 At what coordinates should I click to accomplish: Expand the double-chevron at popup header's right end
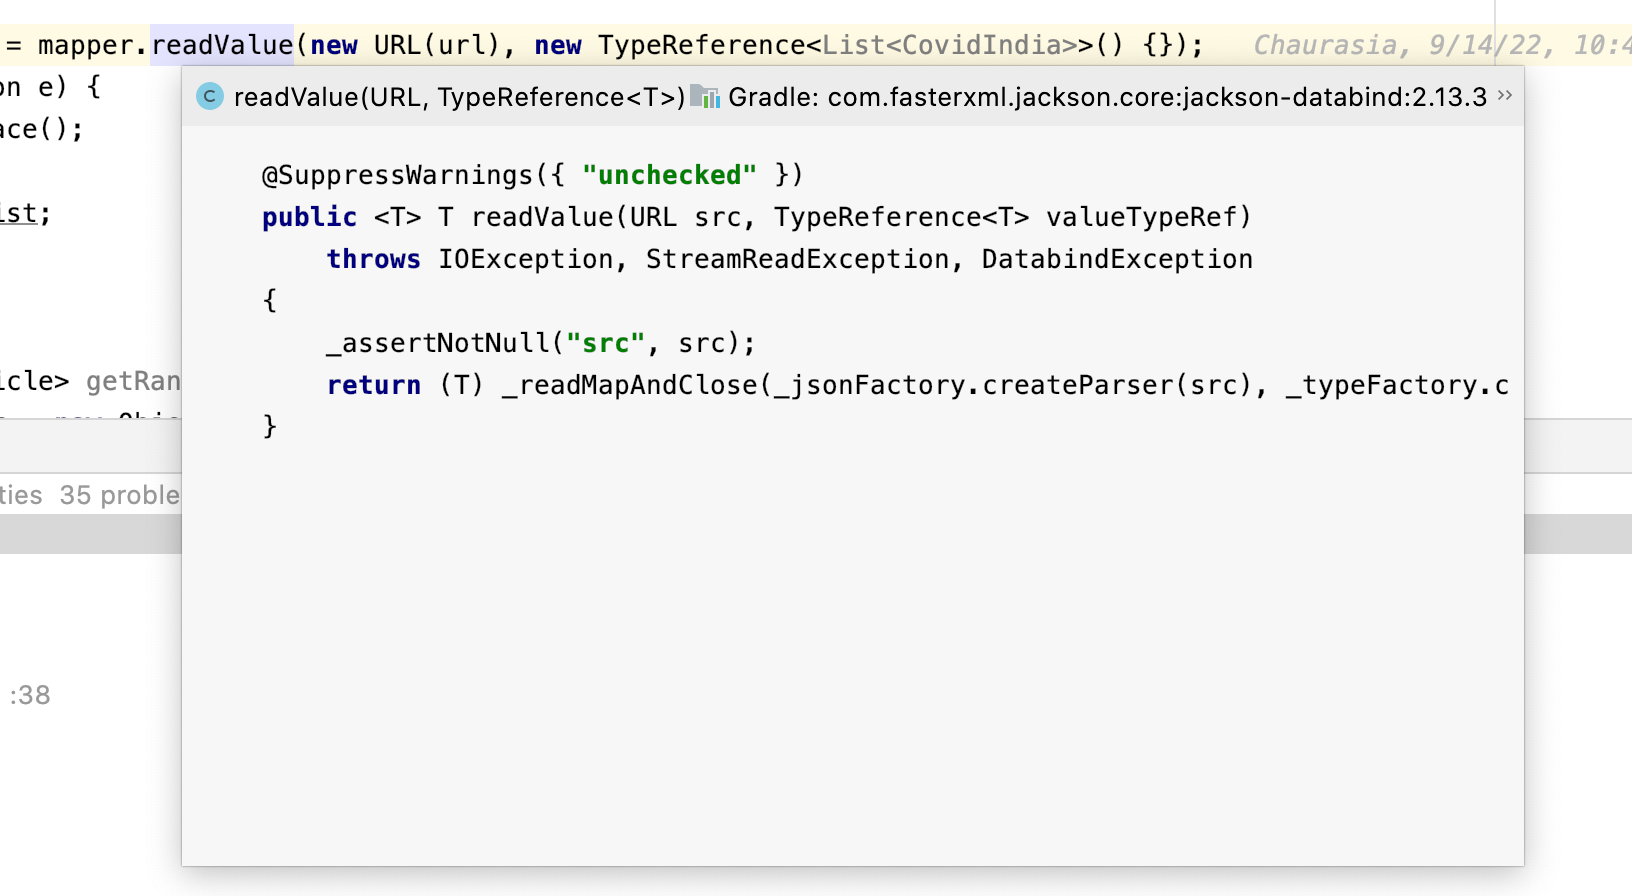(x=1504, y=95)
